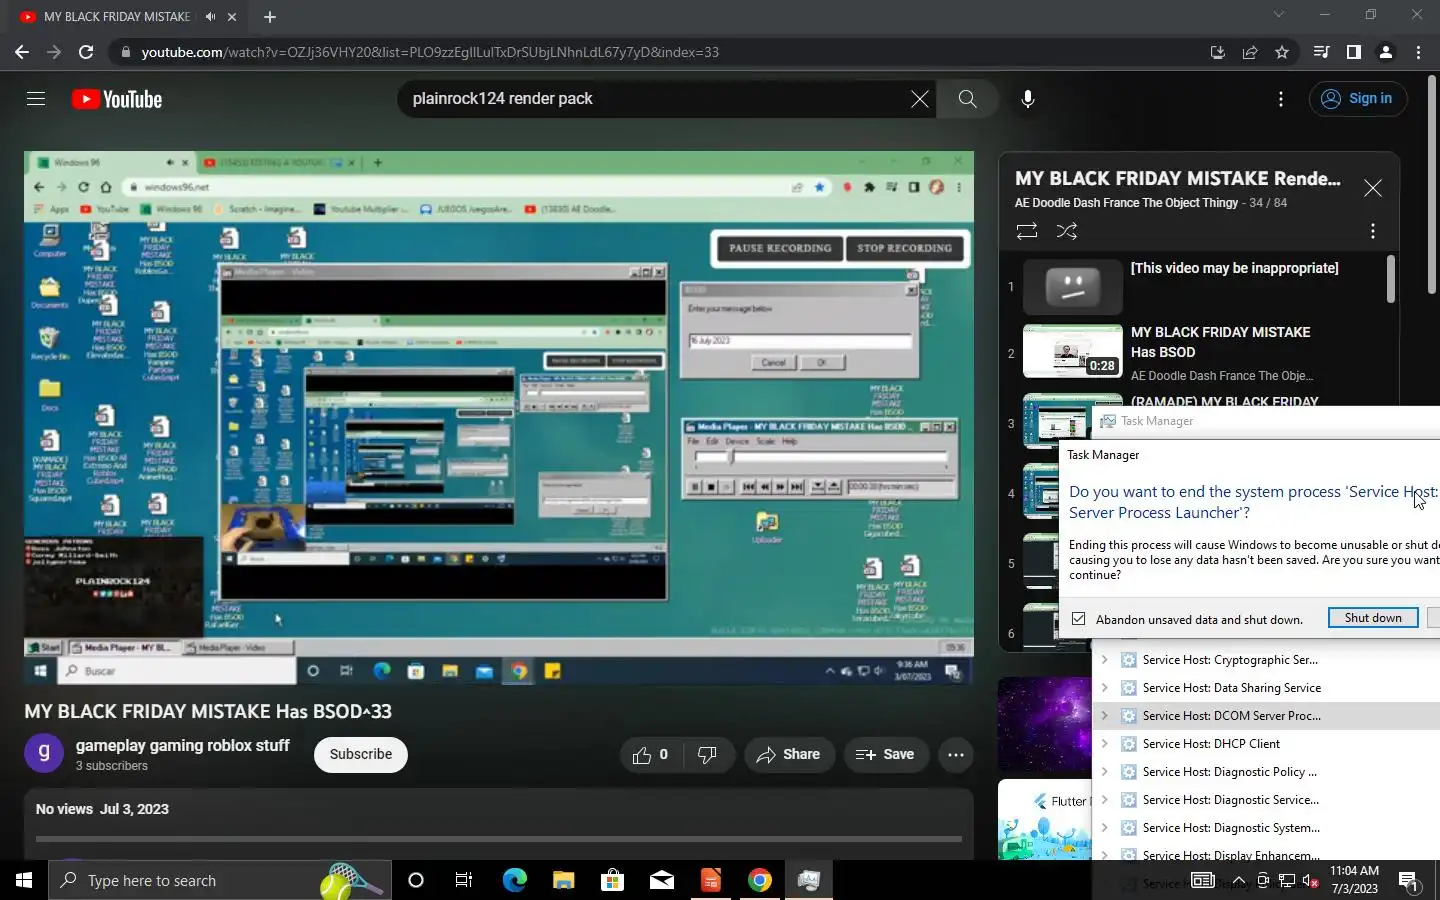This screenshot has width=1440, height=900.
Task: Bookmark this page with the star
Action: pos(1282,52)
